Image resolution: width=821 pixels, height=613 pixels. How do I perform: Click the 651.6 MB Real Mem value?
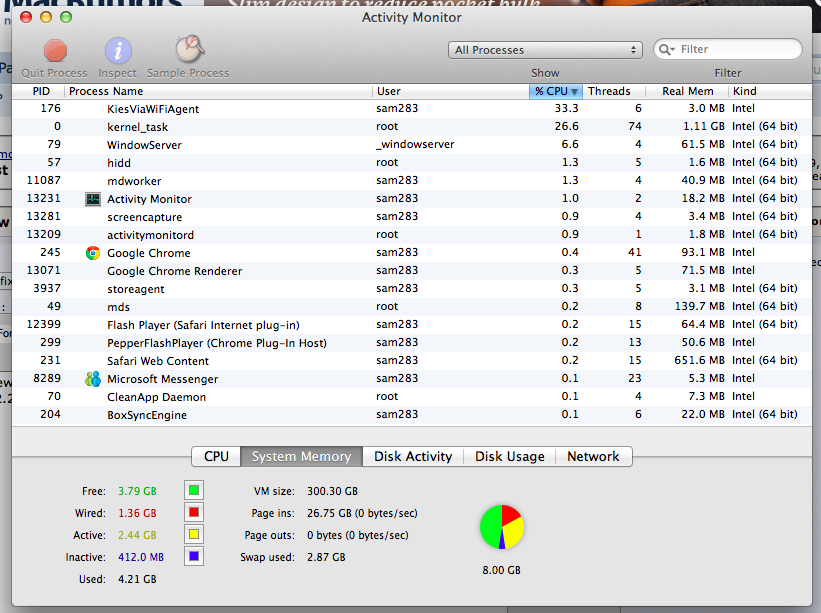tap(700, 360)
